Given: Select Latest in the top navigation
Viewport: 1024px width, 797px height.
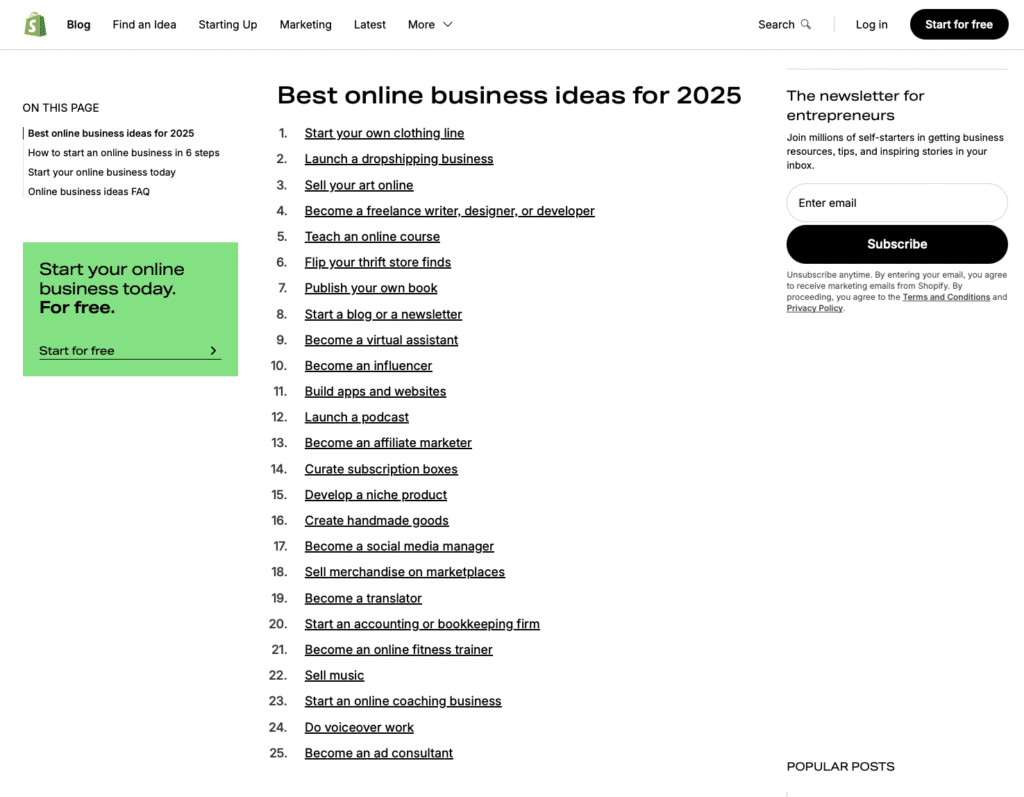Looking at the screenshot, I should tap(369, 25).
